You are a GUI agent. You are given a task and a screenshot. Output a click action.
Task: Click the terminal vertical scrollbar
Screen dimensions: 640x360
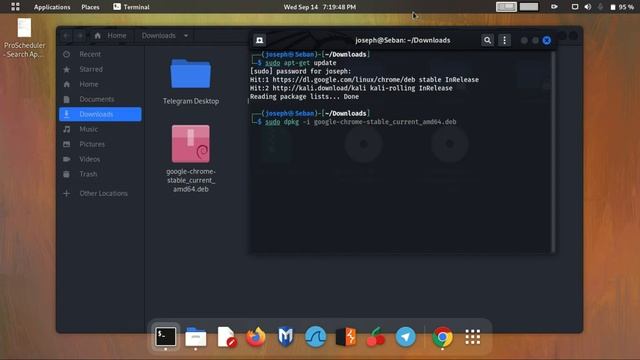553,151
